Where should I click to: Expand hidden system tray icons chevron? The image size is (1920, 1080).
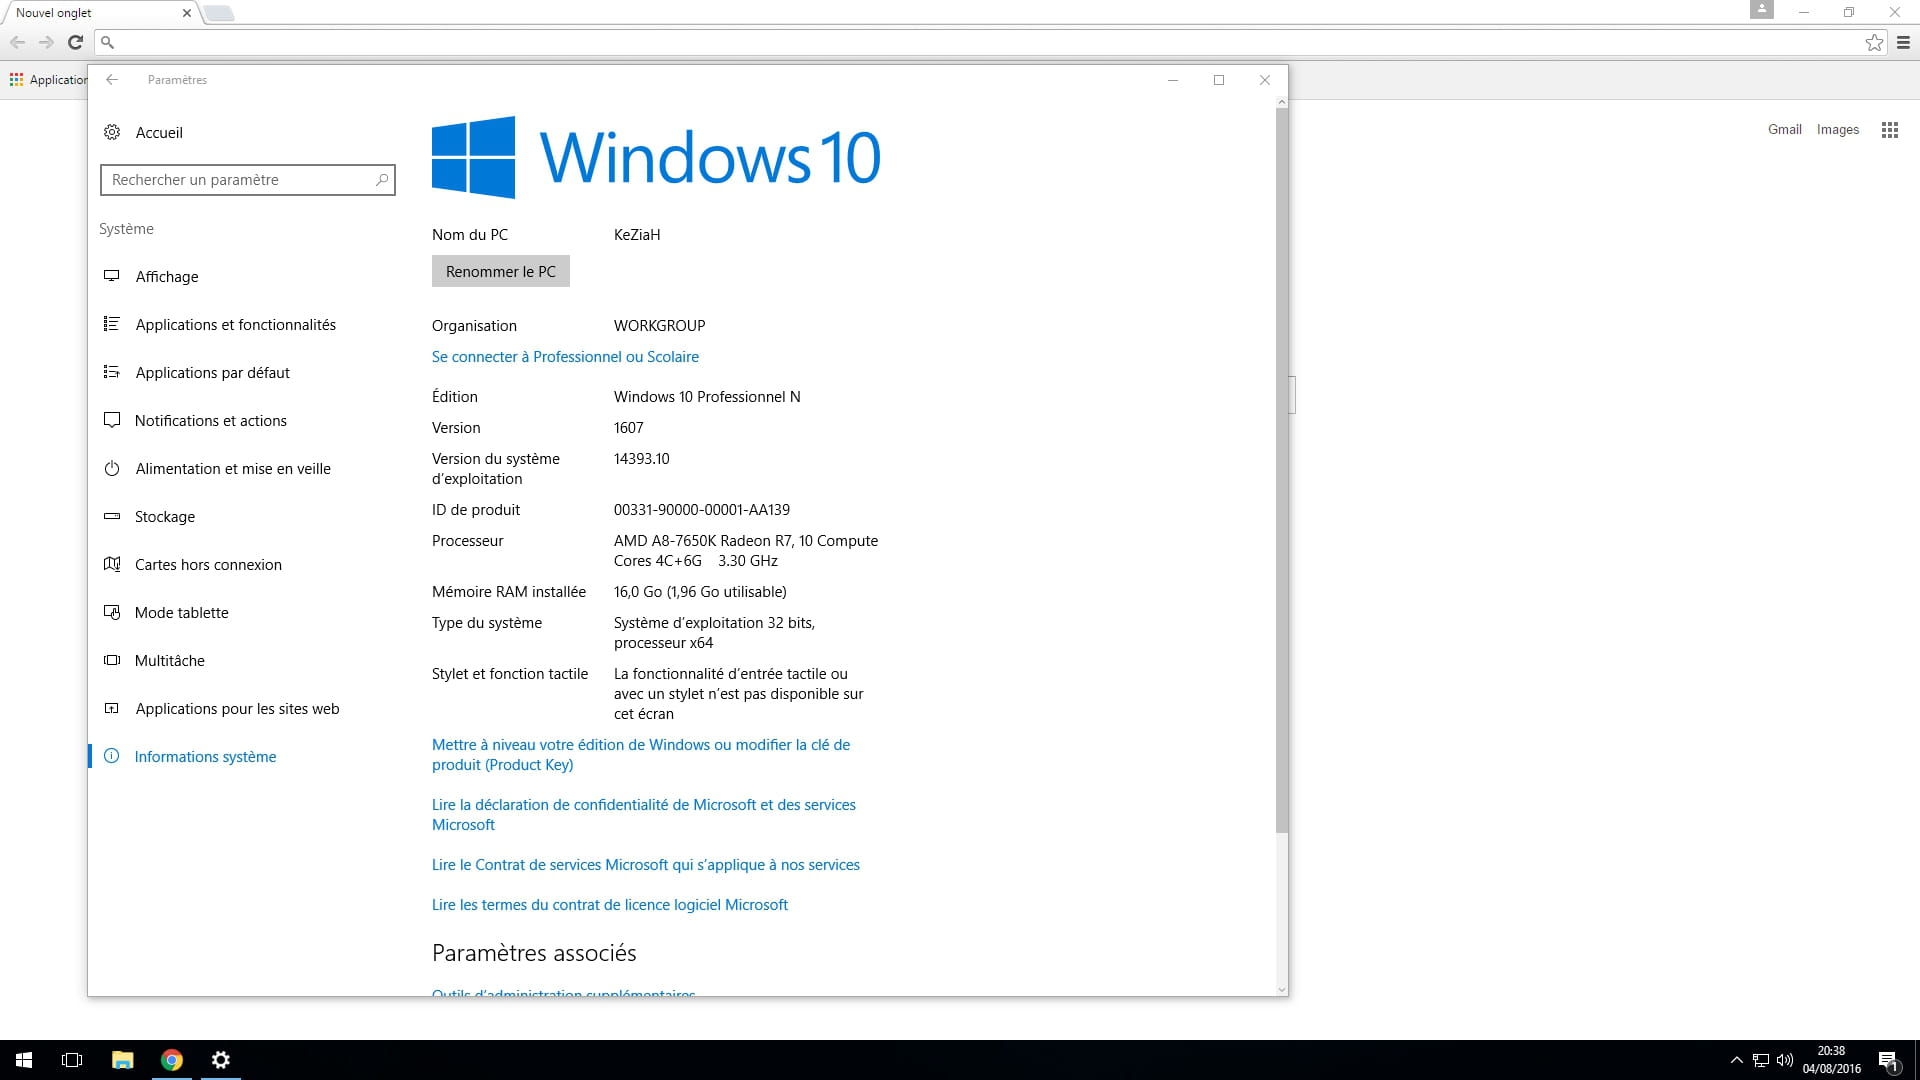tap(1736, 1060)
